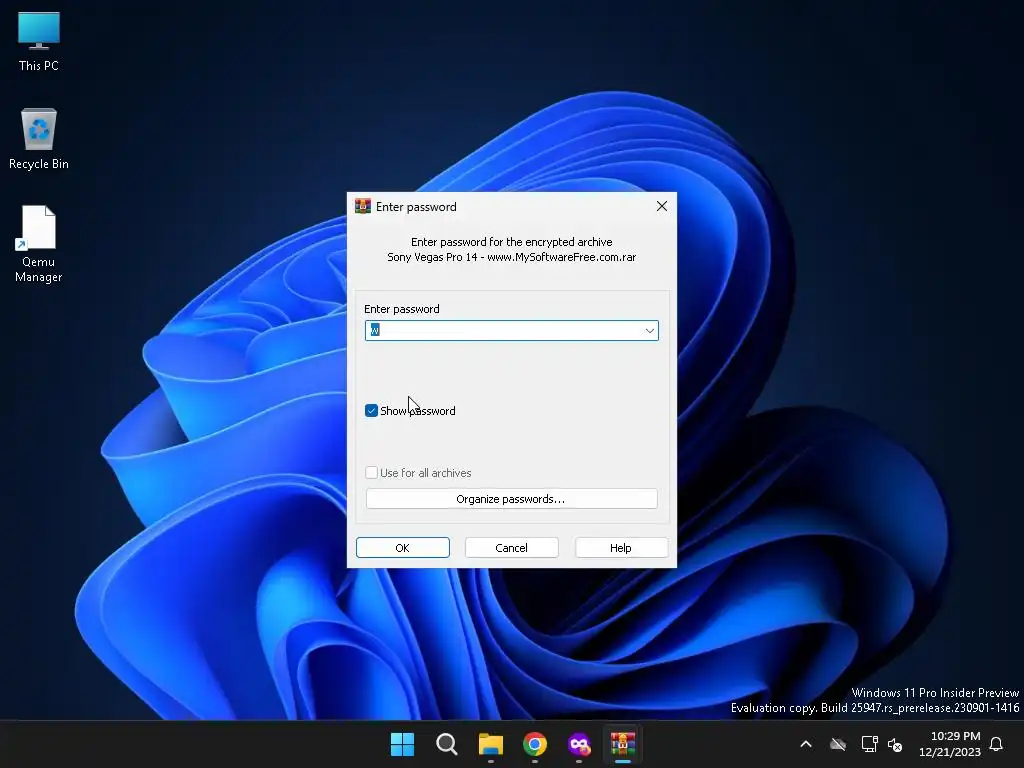Open the Recycle Bin desktop icon
The image size is (1024, 768).
39,138
